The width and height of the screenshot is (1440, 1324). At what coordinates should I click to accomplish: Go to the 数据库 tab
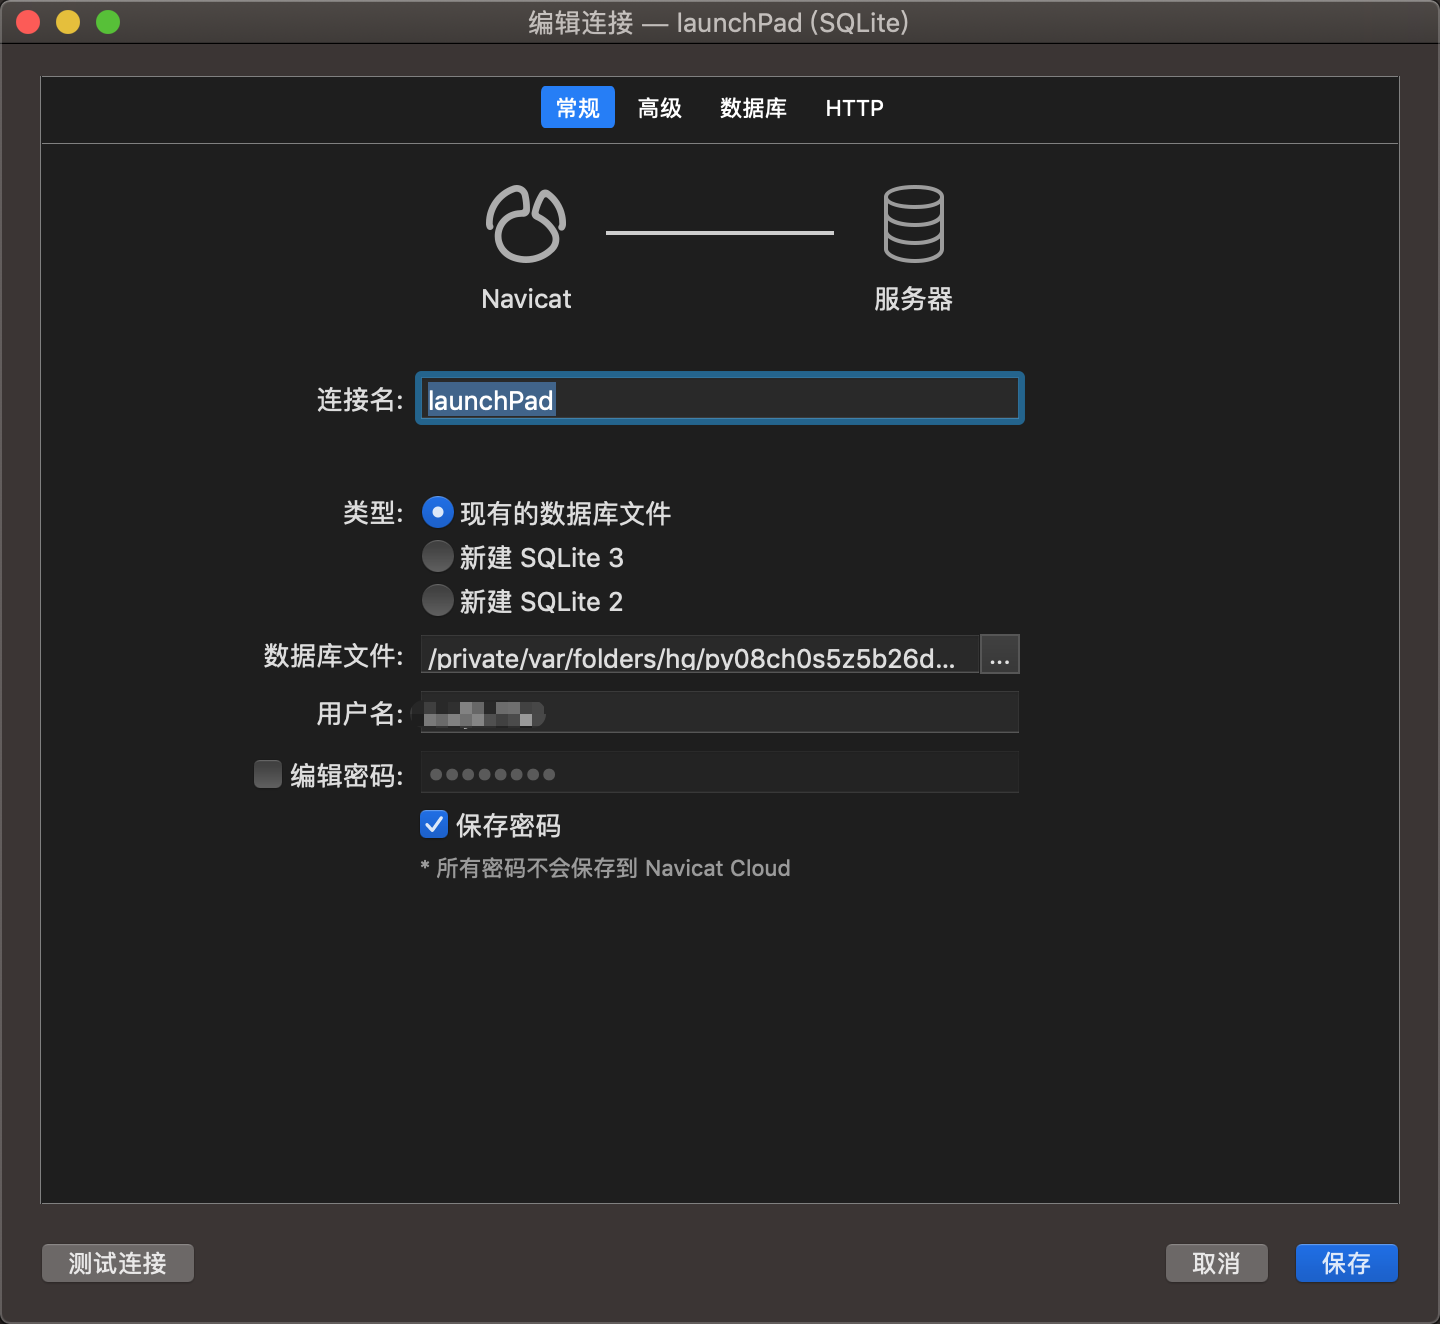click(753, 107)
